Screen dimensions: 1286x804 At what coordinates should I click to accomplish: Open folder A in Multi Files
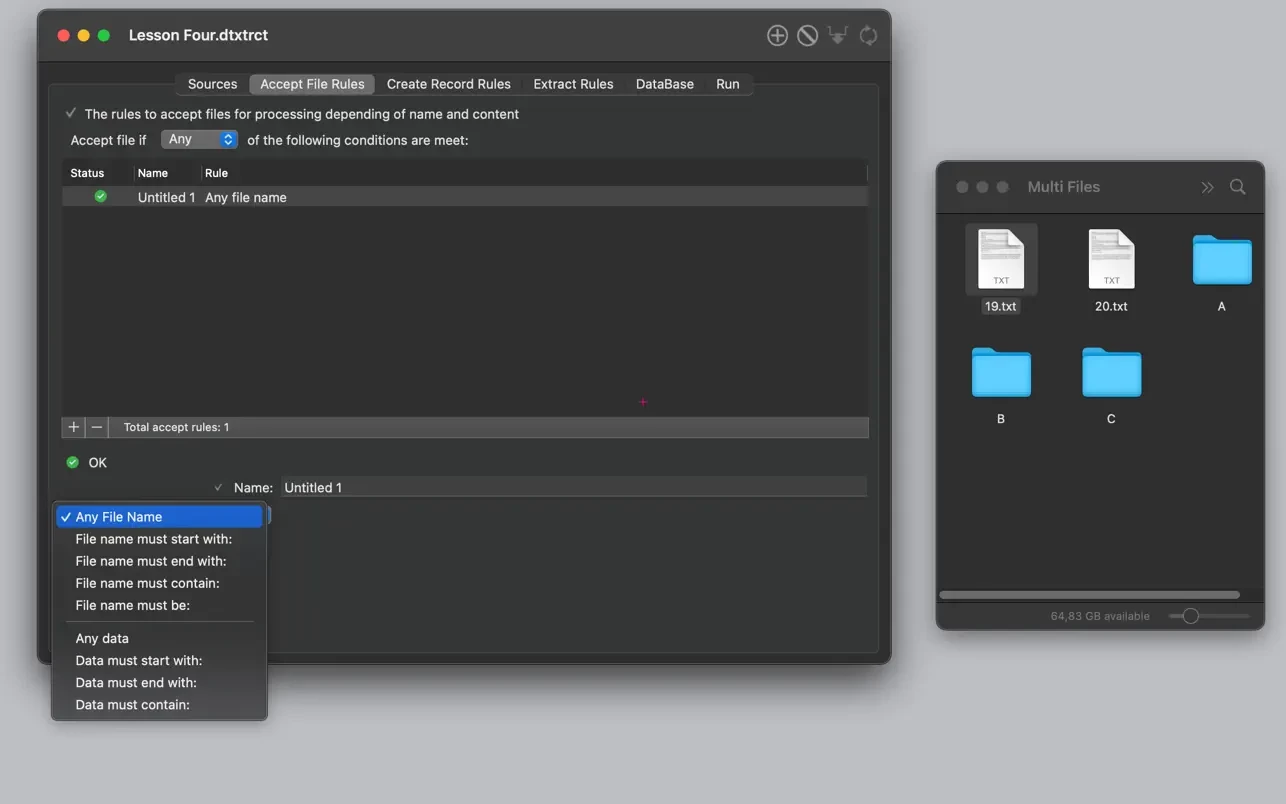(1221, 260)
